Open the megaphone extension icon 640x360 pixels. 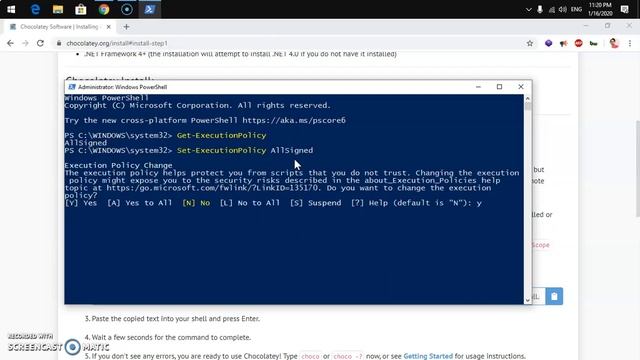[564, 43]
